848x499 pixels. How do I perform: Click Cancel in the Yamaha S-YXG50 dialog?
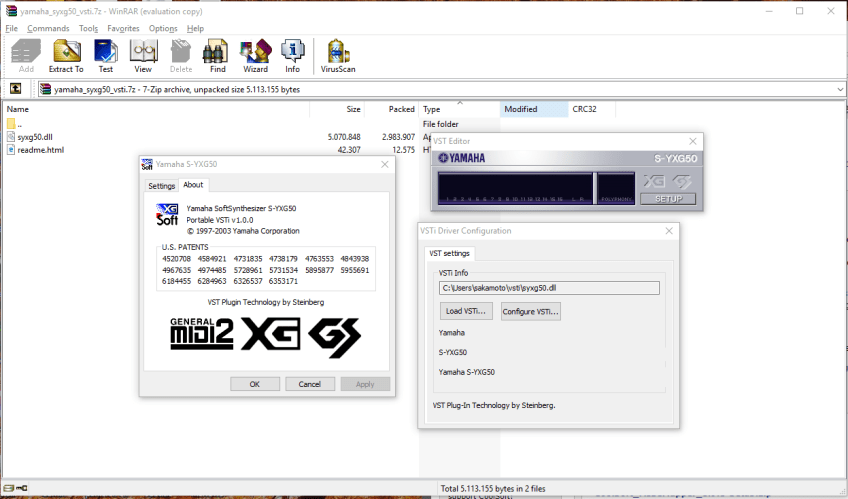coord(310,384)
